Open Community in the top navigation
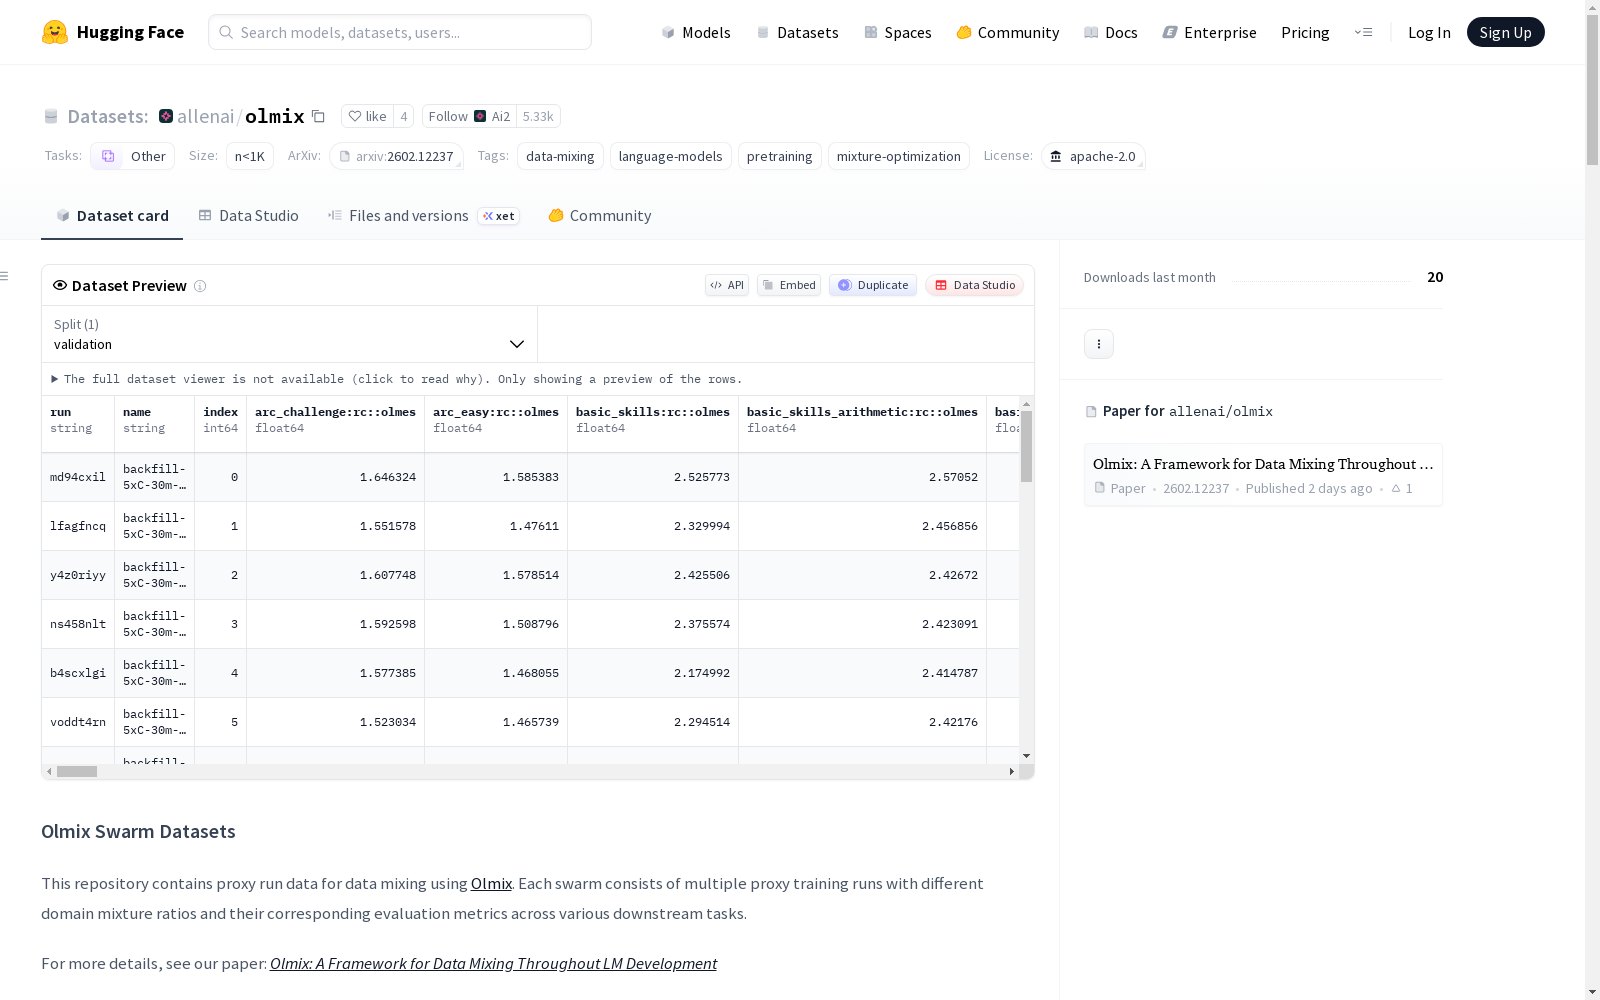This screenshot has width=1600, height=1000. pyautogui.click(x=1008, y=32)
